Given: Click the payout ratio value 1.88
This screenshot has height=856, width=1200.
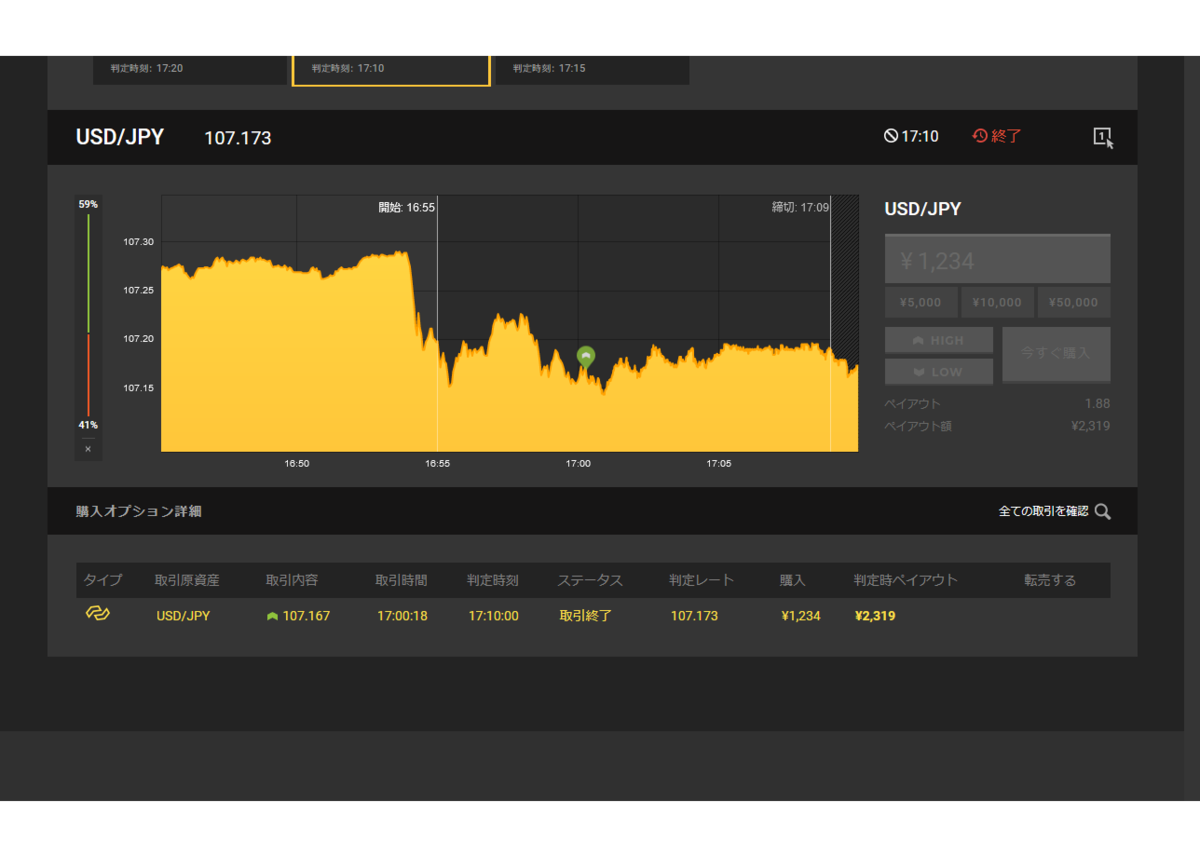Looking at the screenshot, I should pyautogui.click(x=1097, y=403).
